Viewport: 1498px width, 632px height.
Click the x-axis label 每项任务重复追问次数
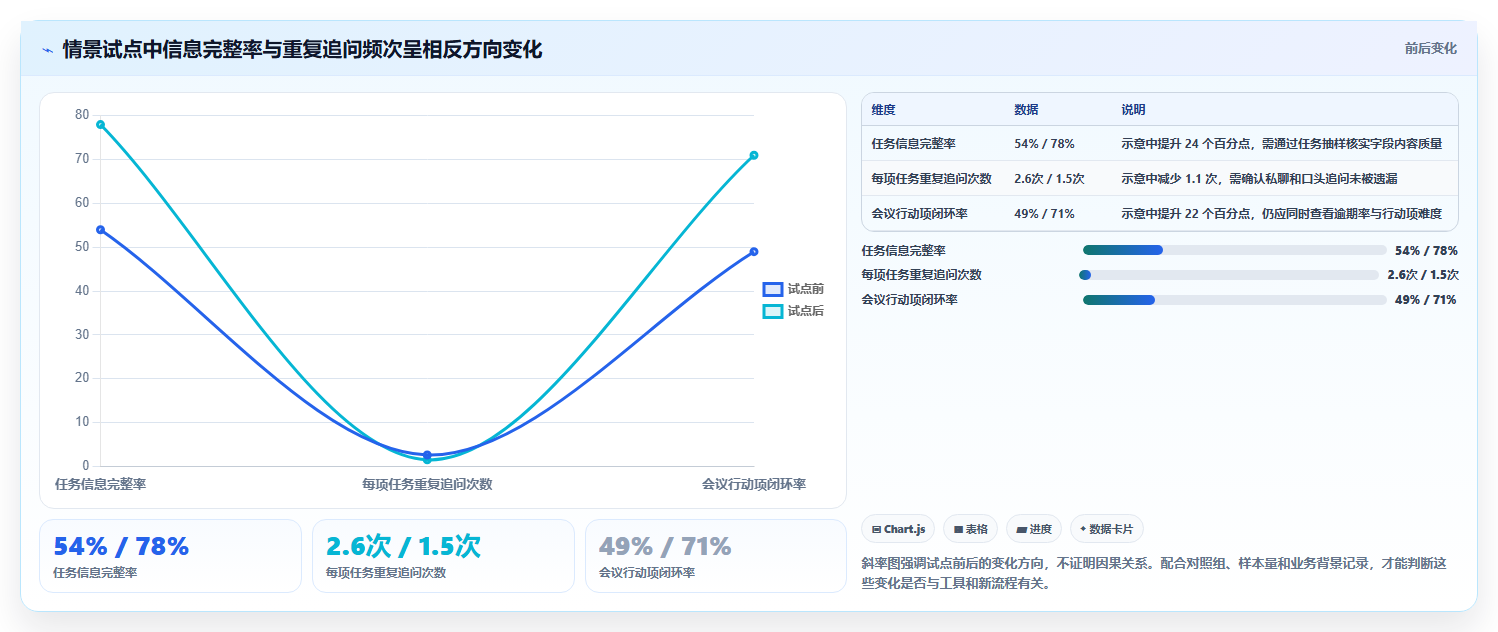(427, 484)
